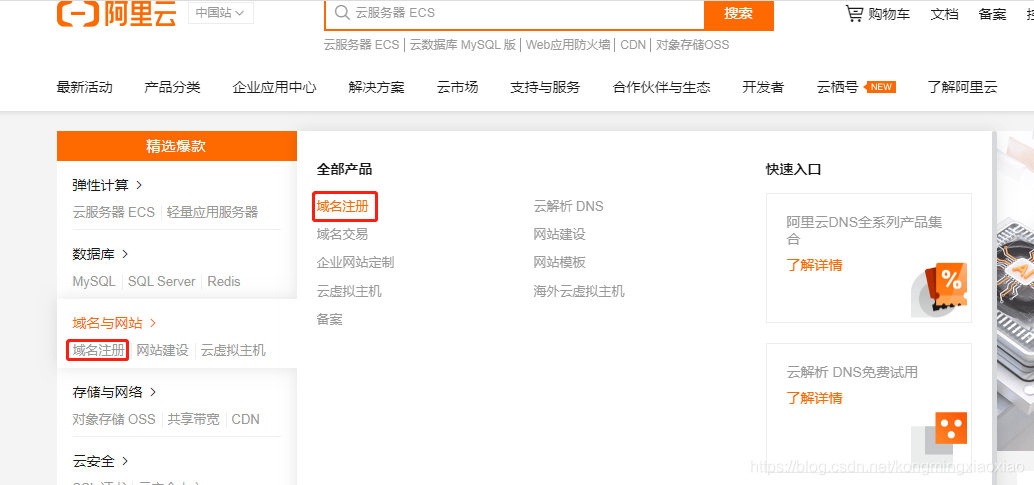Screen dimensions: 1034x485
Task: Click the Aliyun logo
Action: point(117,13)
